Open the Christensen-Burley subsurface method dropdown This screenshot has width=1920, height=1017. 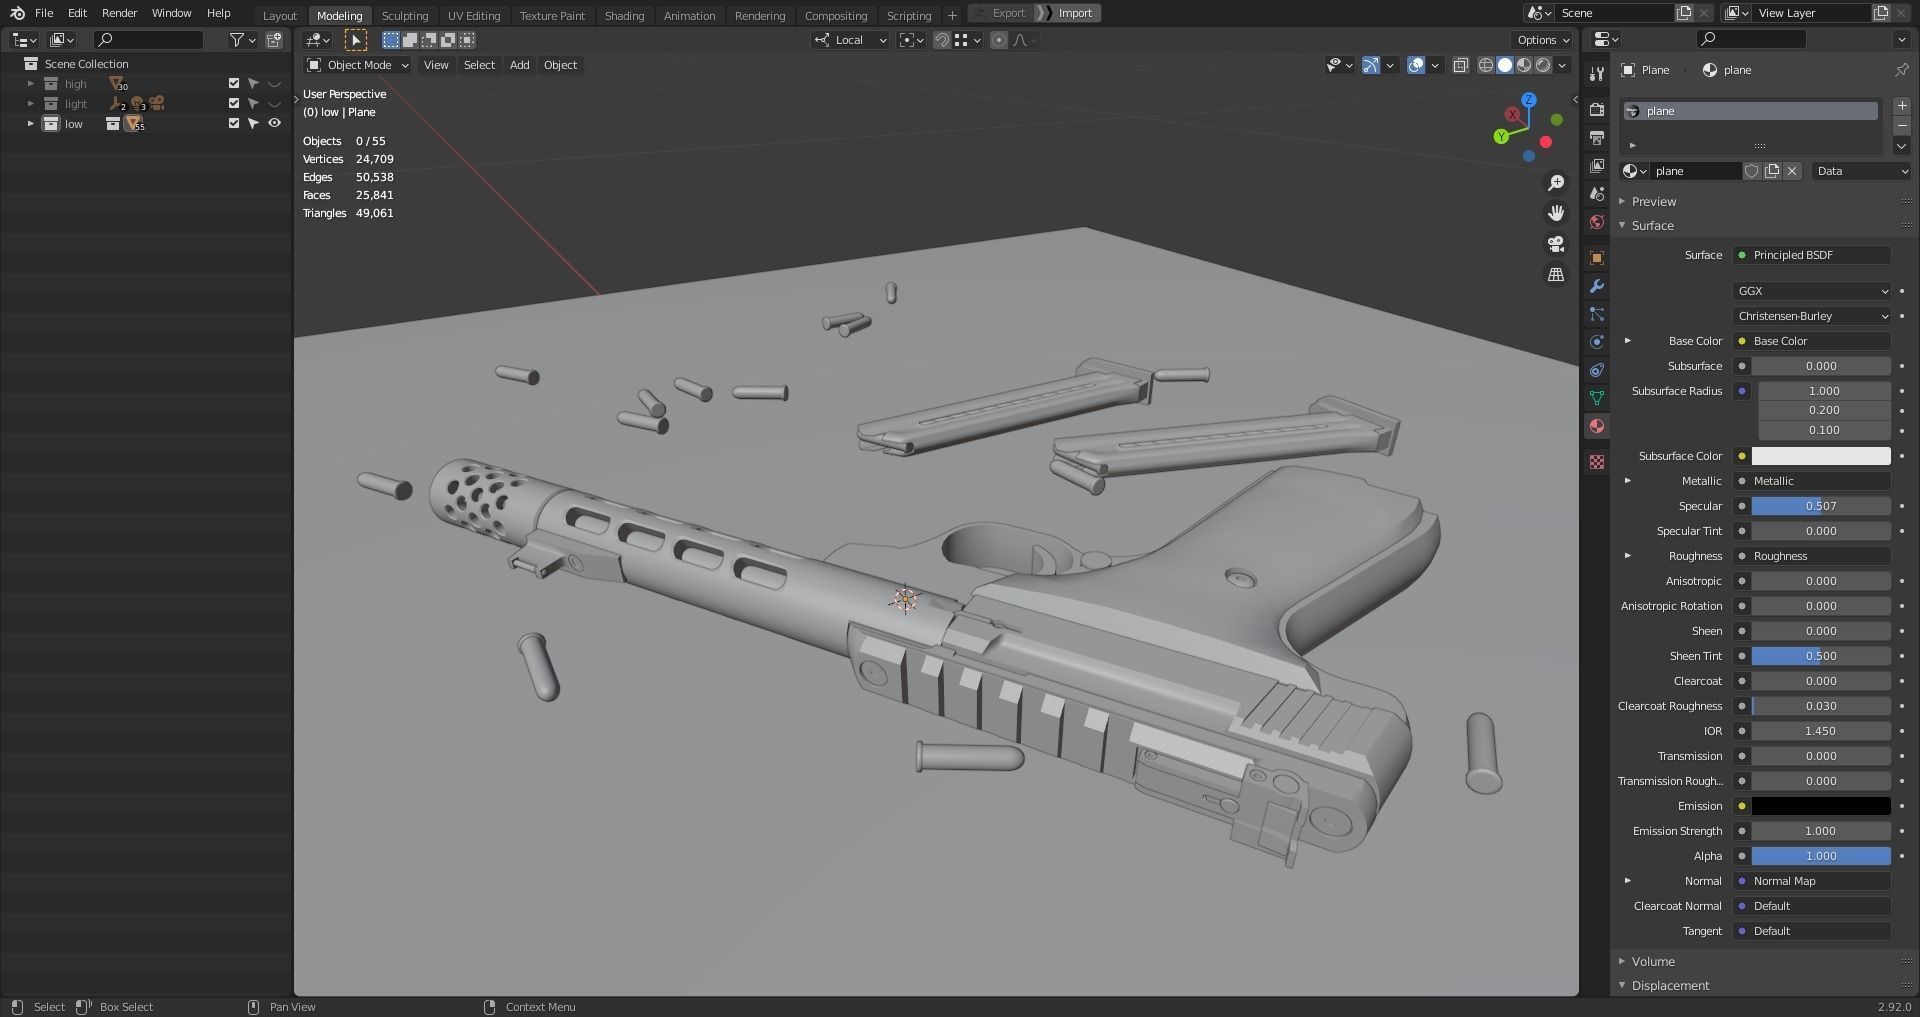[1812, 316]
